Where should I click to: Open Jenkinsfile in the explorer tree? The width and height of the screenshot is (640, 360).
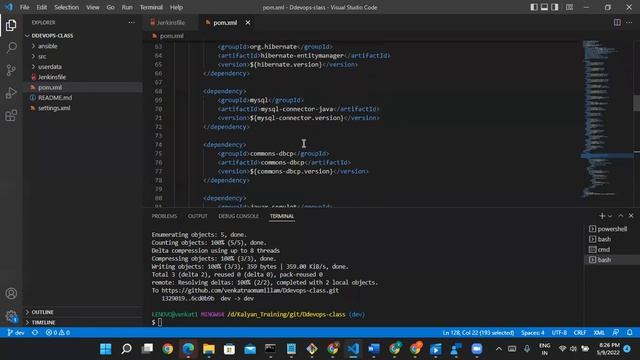[52, 77]
